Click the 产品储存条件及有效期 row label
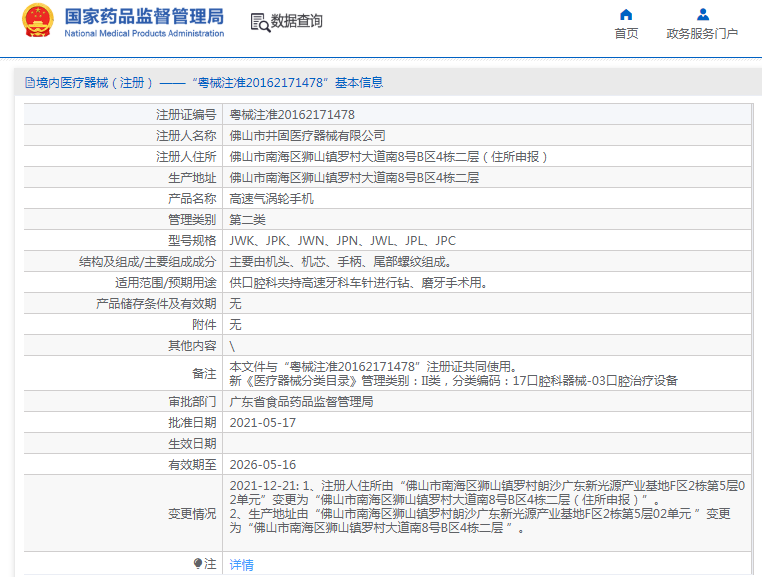The width and height of the screenshot is (762, 577). click(x=156, y=304)
